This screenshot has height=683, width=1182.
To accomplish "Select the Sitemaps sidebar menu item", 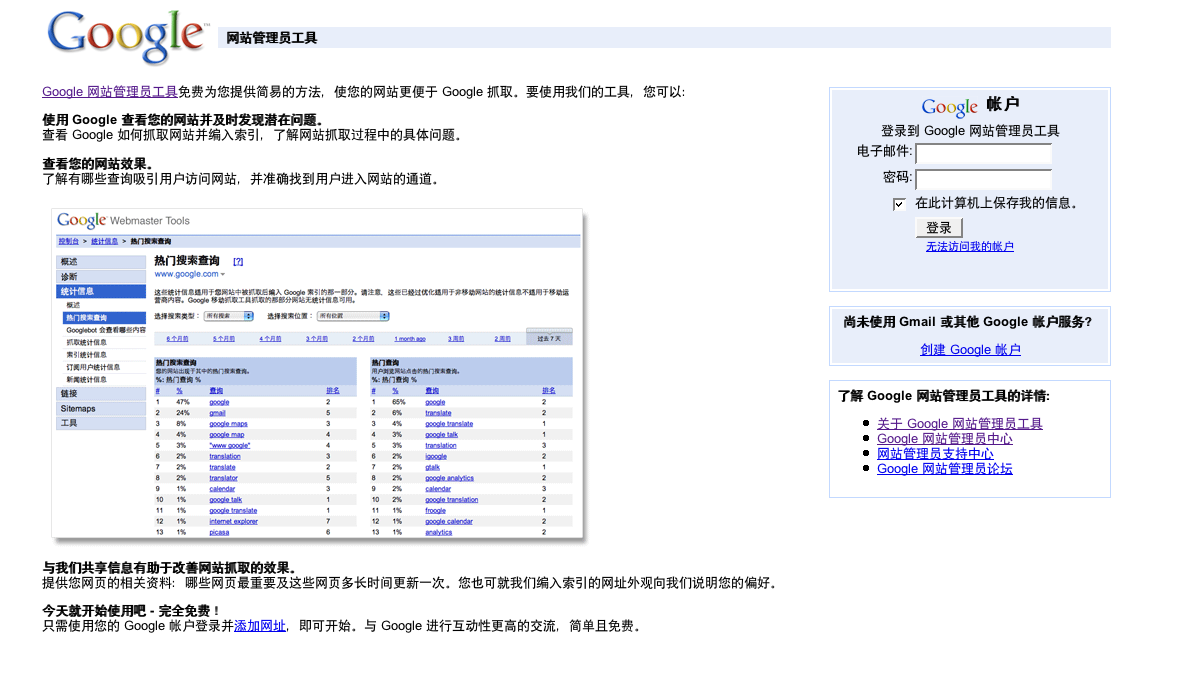I will point(100,408).
